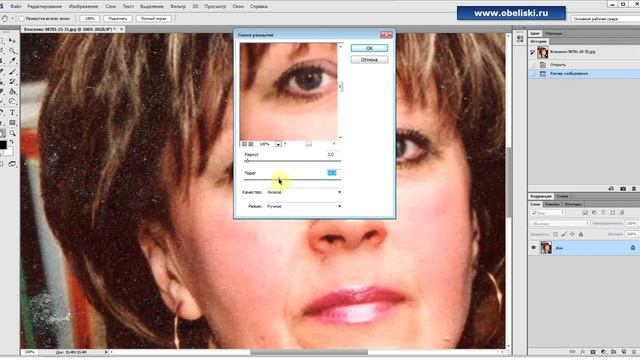Image resolution: width=640 pixels, height=360 pixels.
Task: Click Отмена in blur dialog
Action: click(x=369, y=60)
